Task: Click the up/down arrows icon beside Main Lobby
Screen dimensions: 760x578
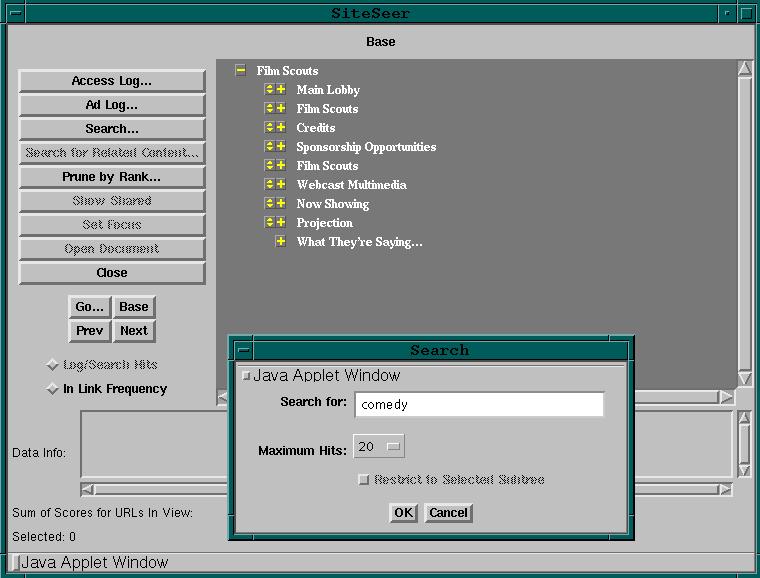Action: tap(269, 89)
